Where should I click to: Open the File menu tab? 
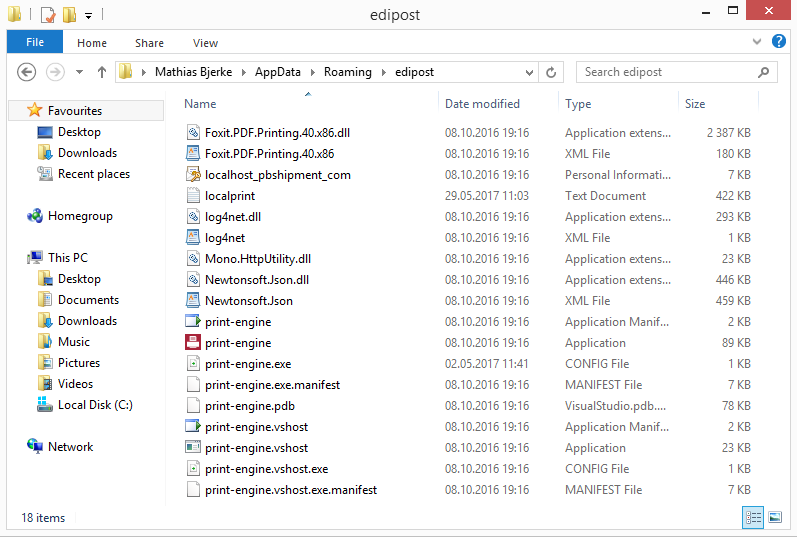pyautogui.click(x=35, y=42)
